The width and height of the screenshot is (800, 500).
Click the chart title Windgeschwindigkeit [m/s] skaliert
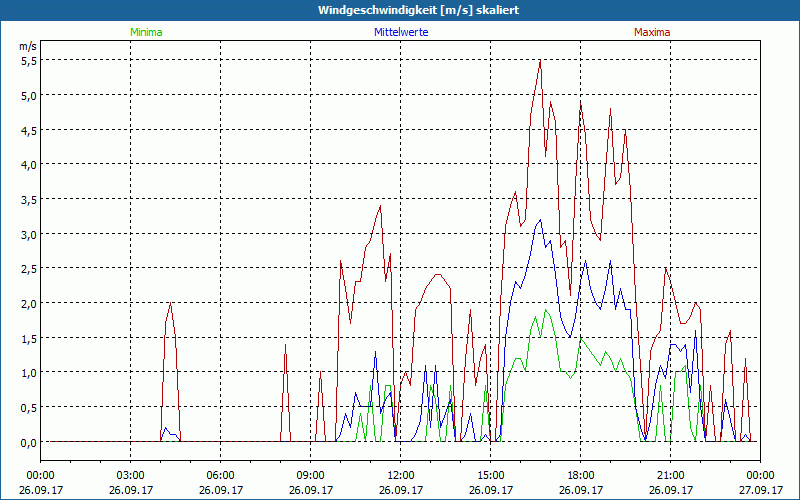pos(418,10)
